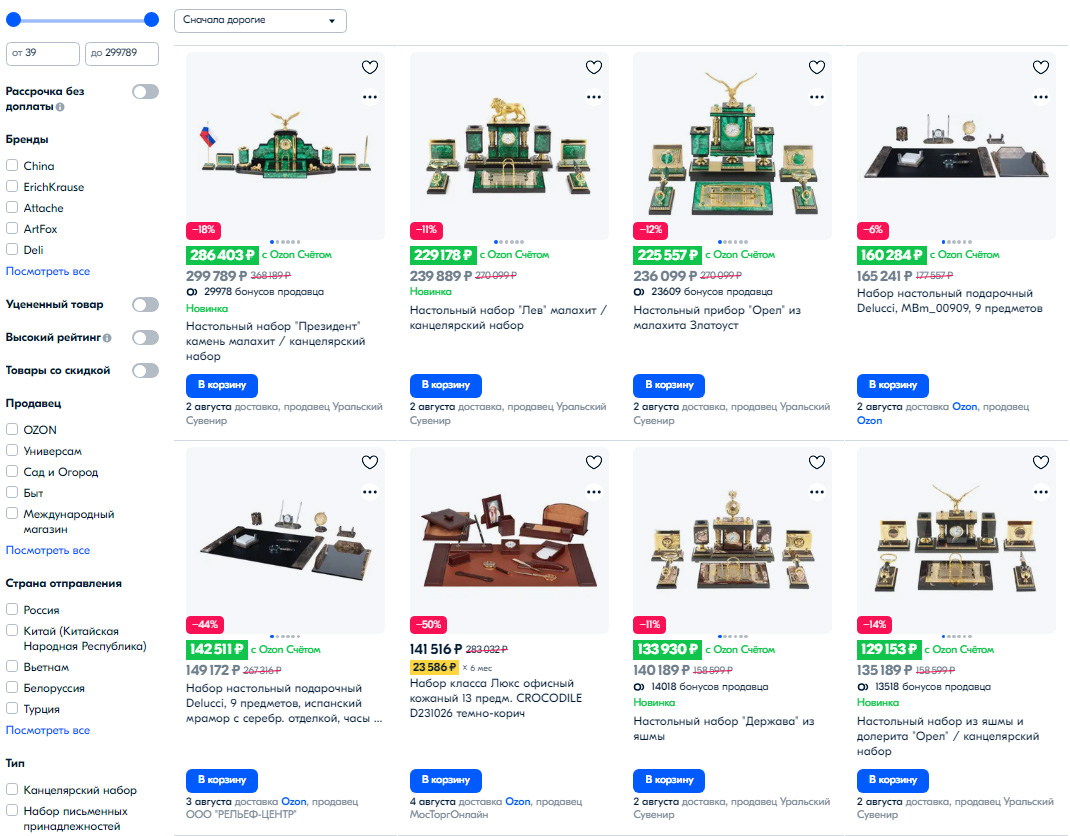Turn on 'Уцененный товар' switch

[x=145, y=304]
